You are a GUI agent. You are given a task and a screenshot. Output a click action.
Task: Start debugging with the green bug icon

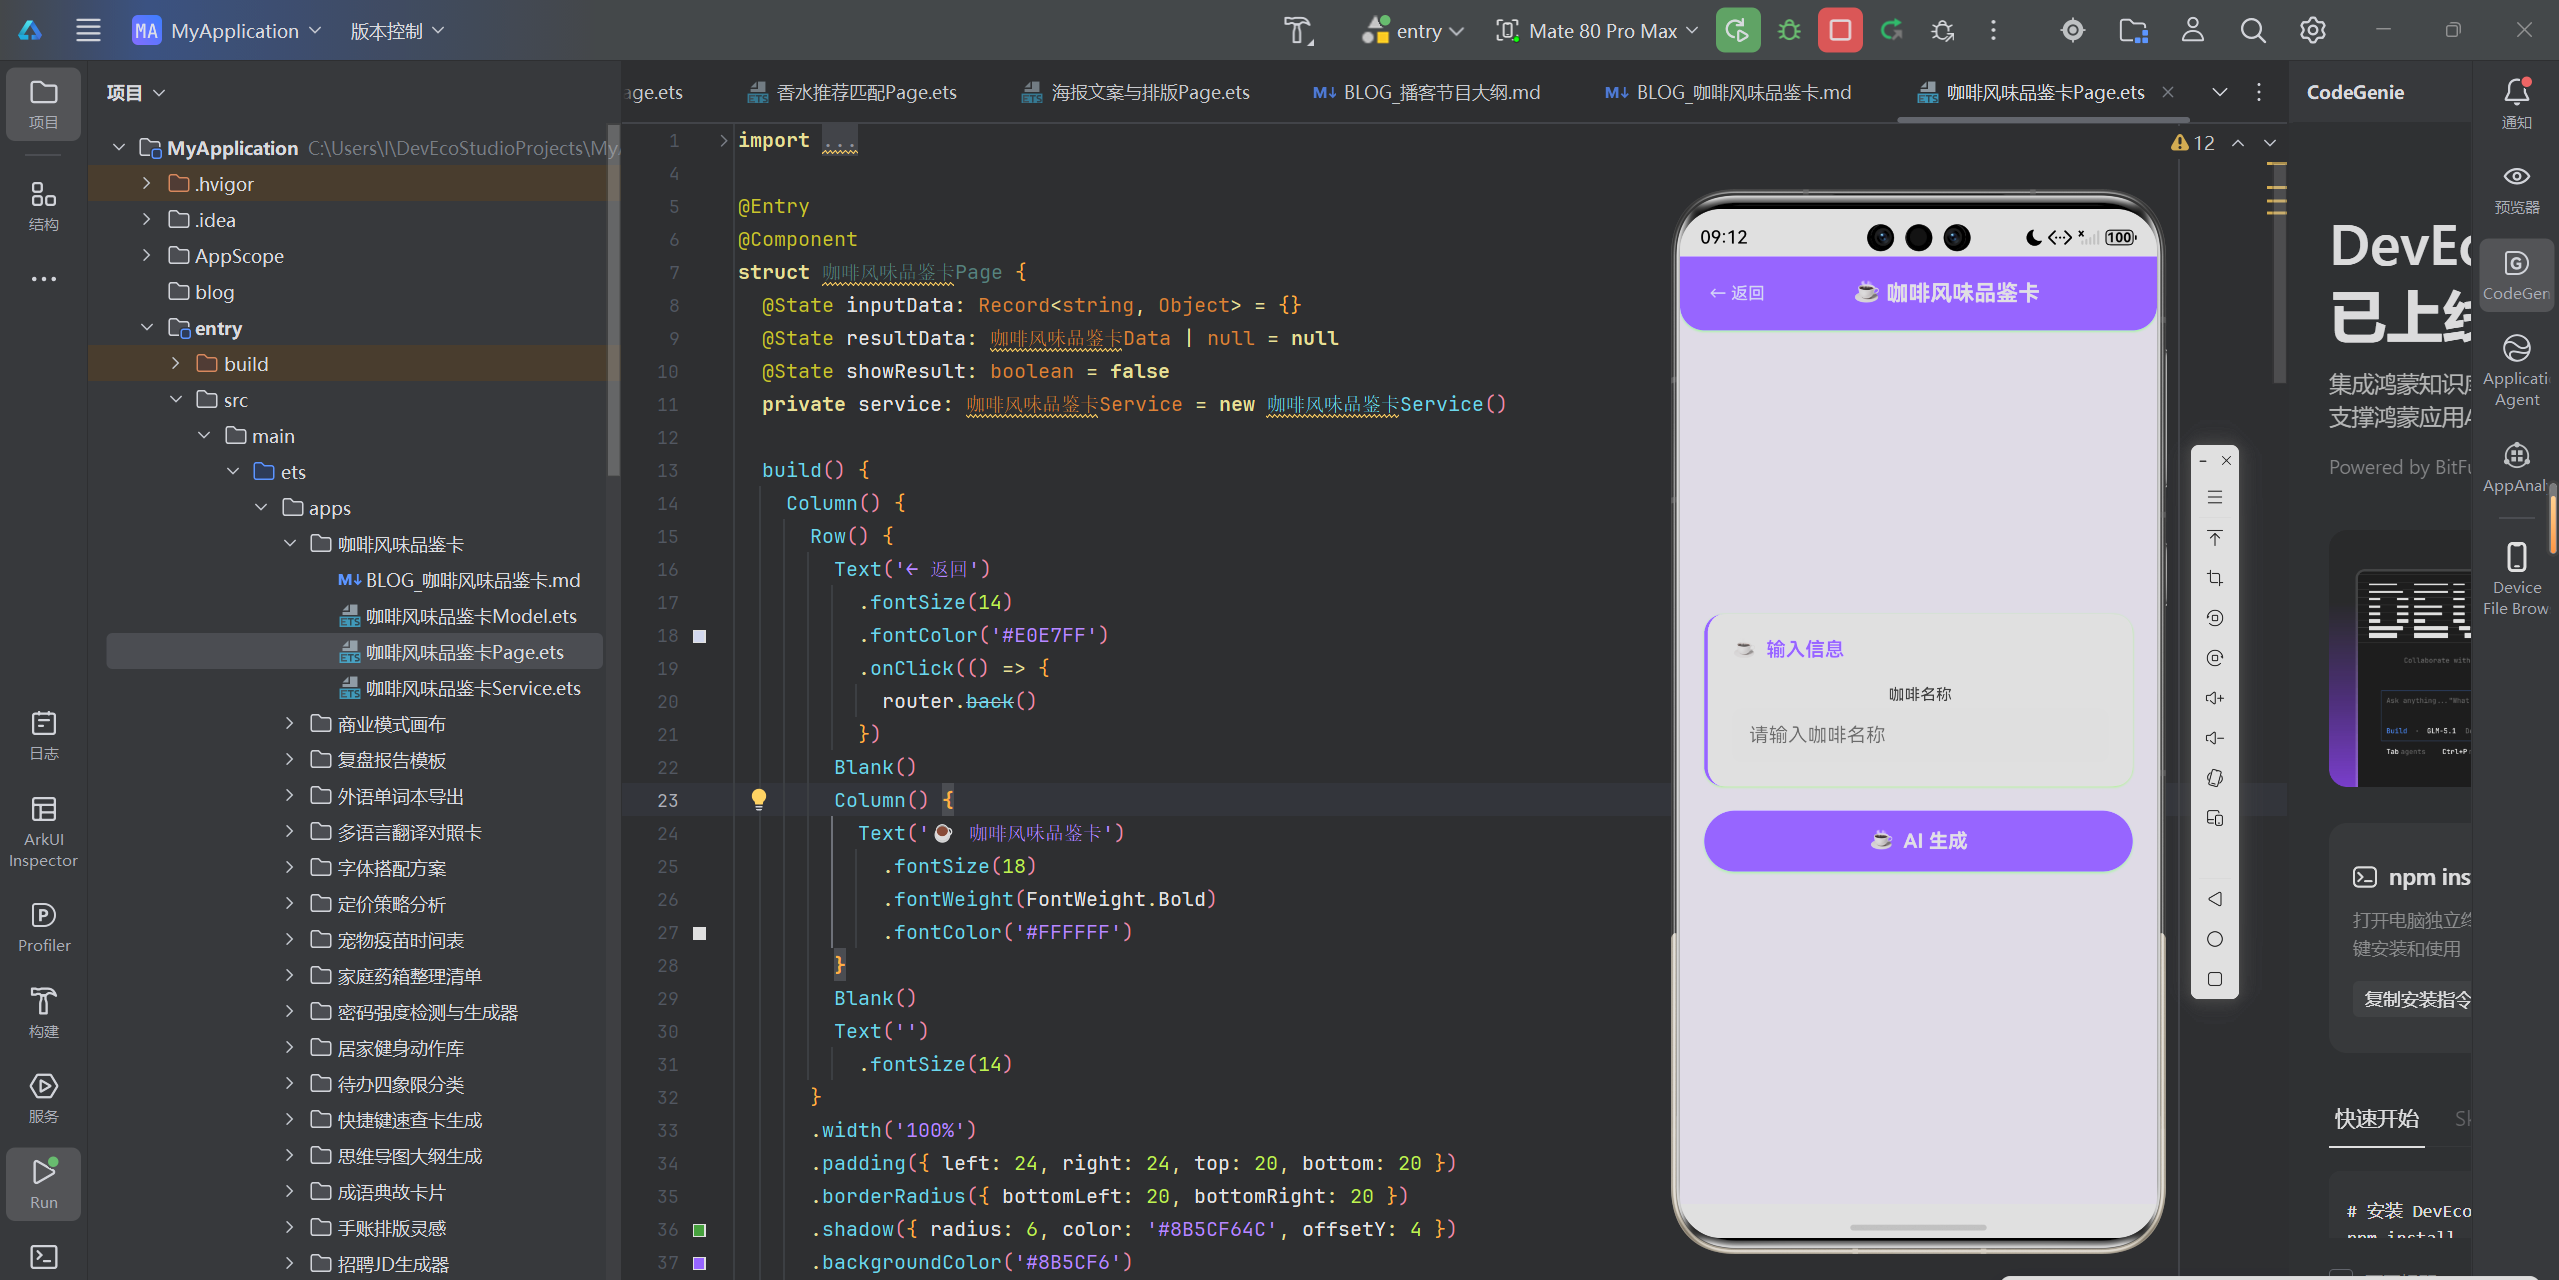1789,31
